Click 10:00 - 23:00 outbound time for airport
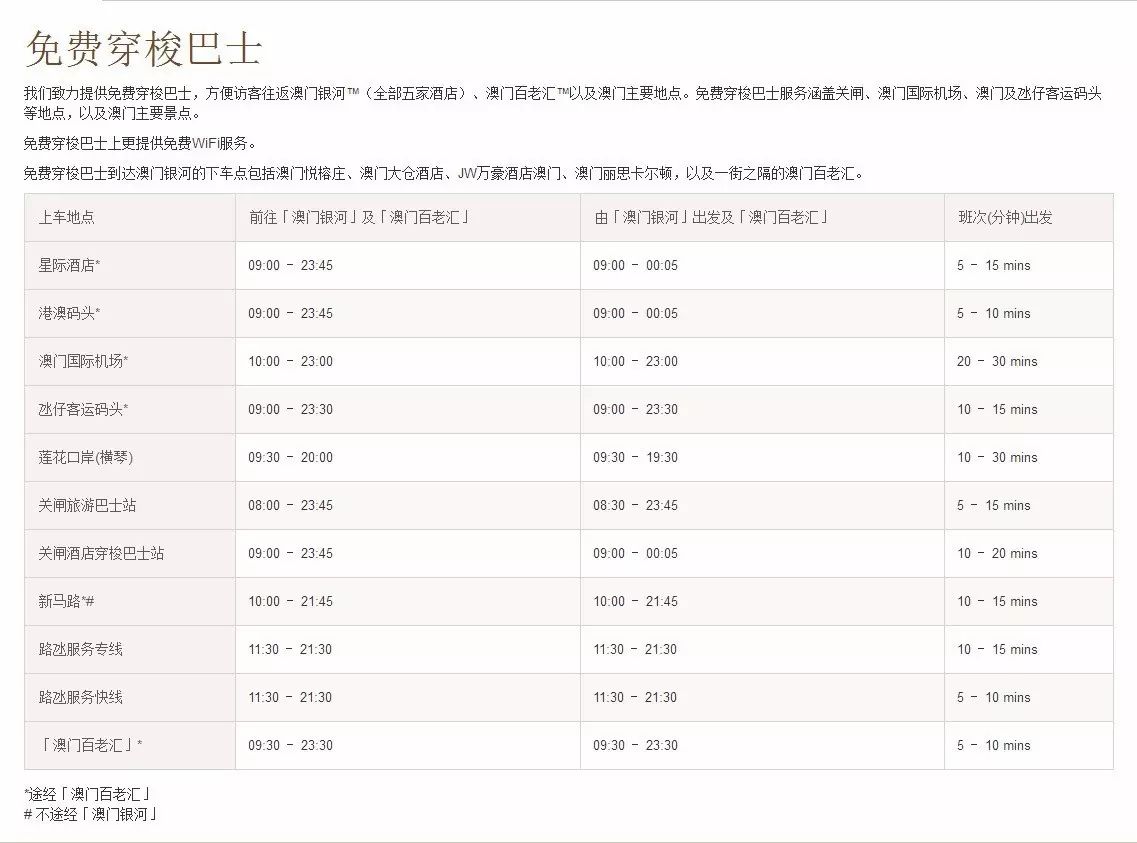The width and height of the screenshot is (1137, 843). pyautogui.click(x=635, y=361)
